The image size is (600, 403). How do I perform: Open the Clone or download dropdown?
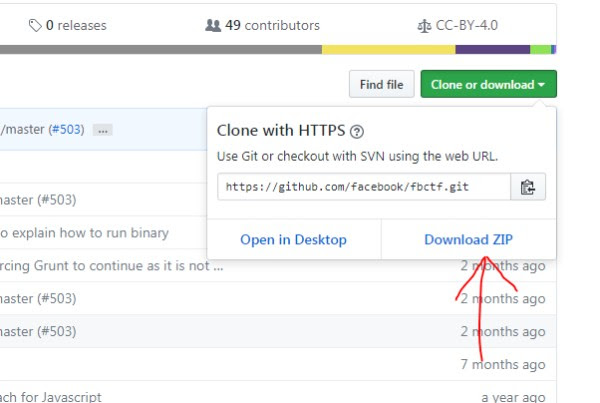tap(488, 84)
